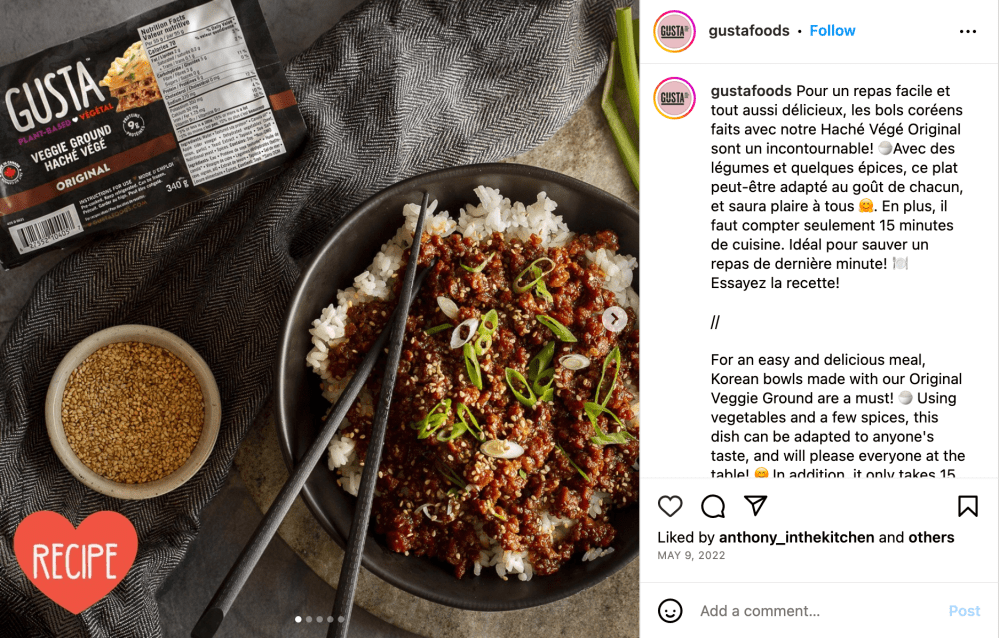Open the emoji picker smiley icon
The height and width of the screenshot is (638, 999).
[x=670, y=611]
